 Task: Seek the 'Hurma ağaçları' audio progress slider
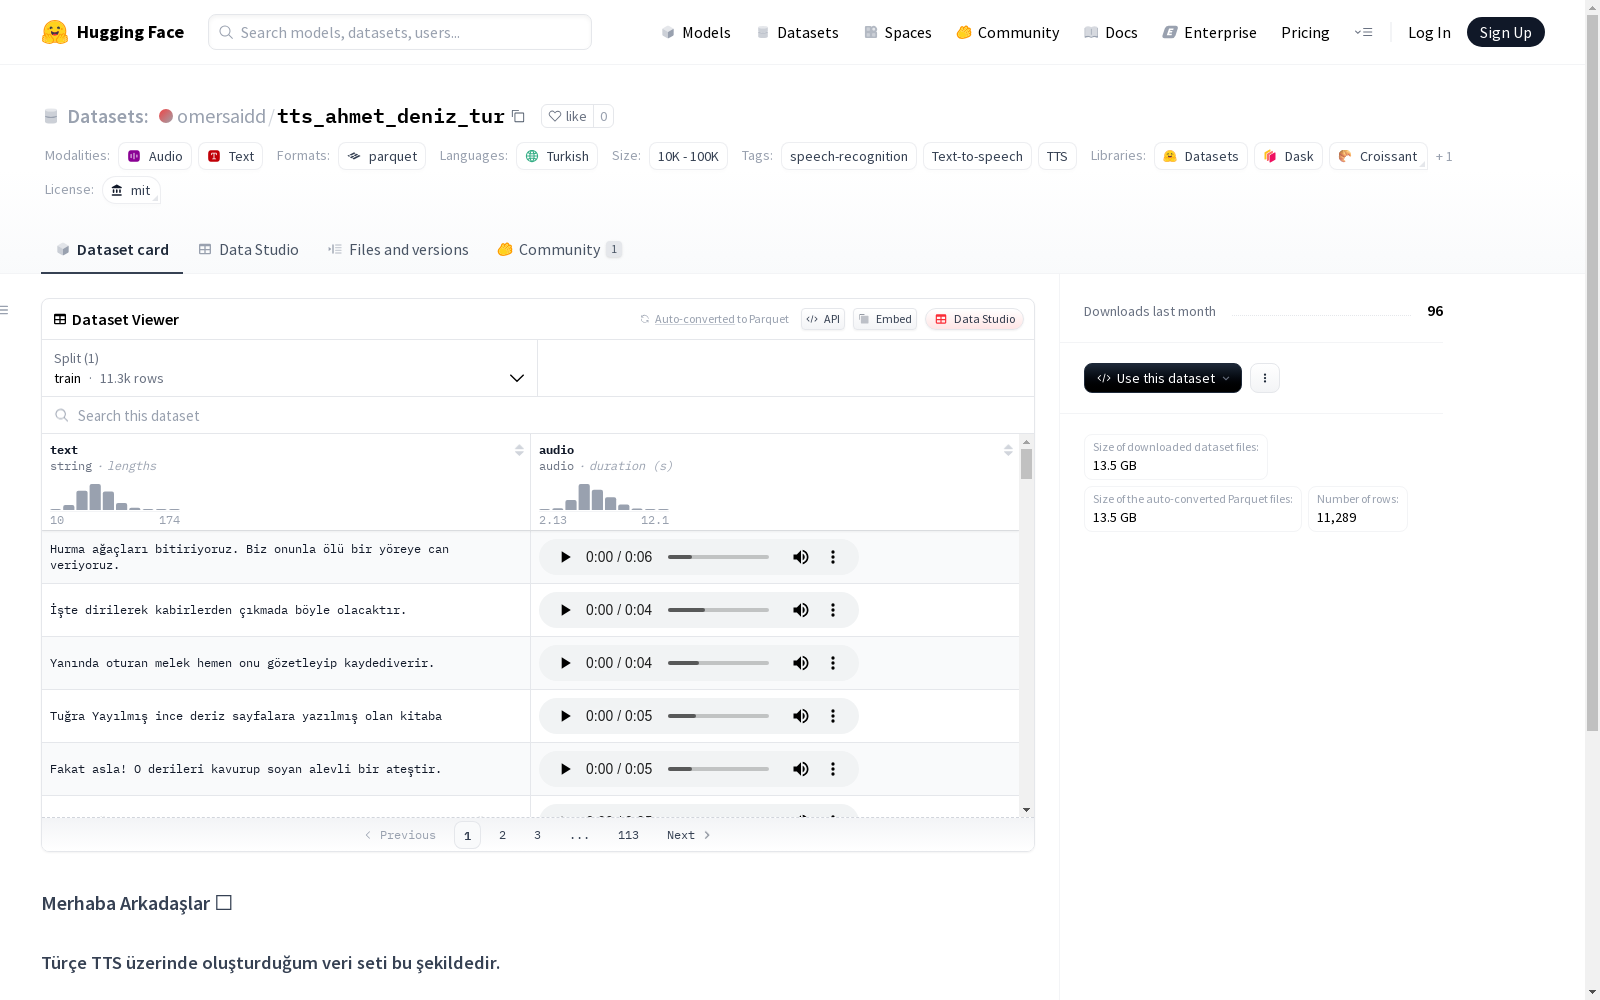(718, 557)
